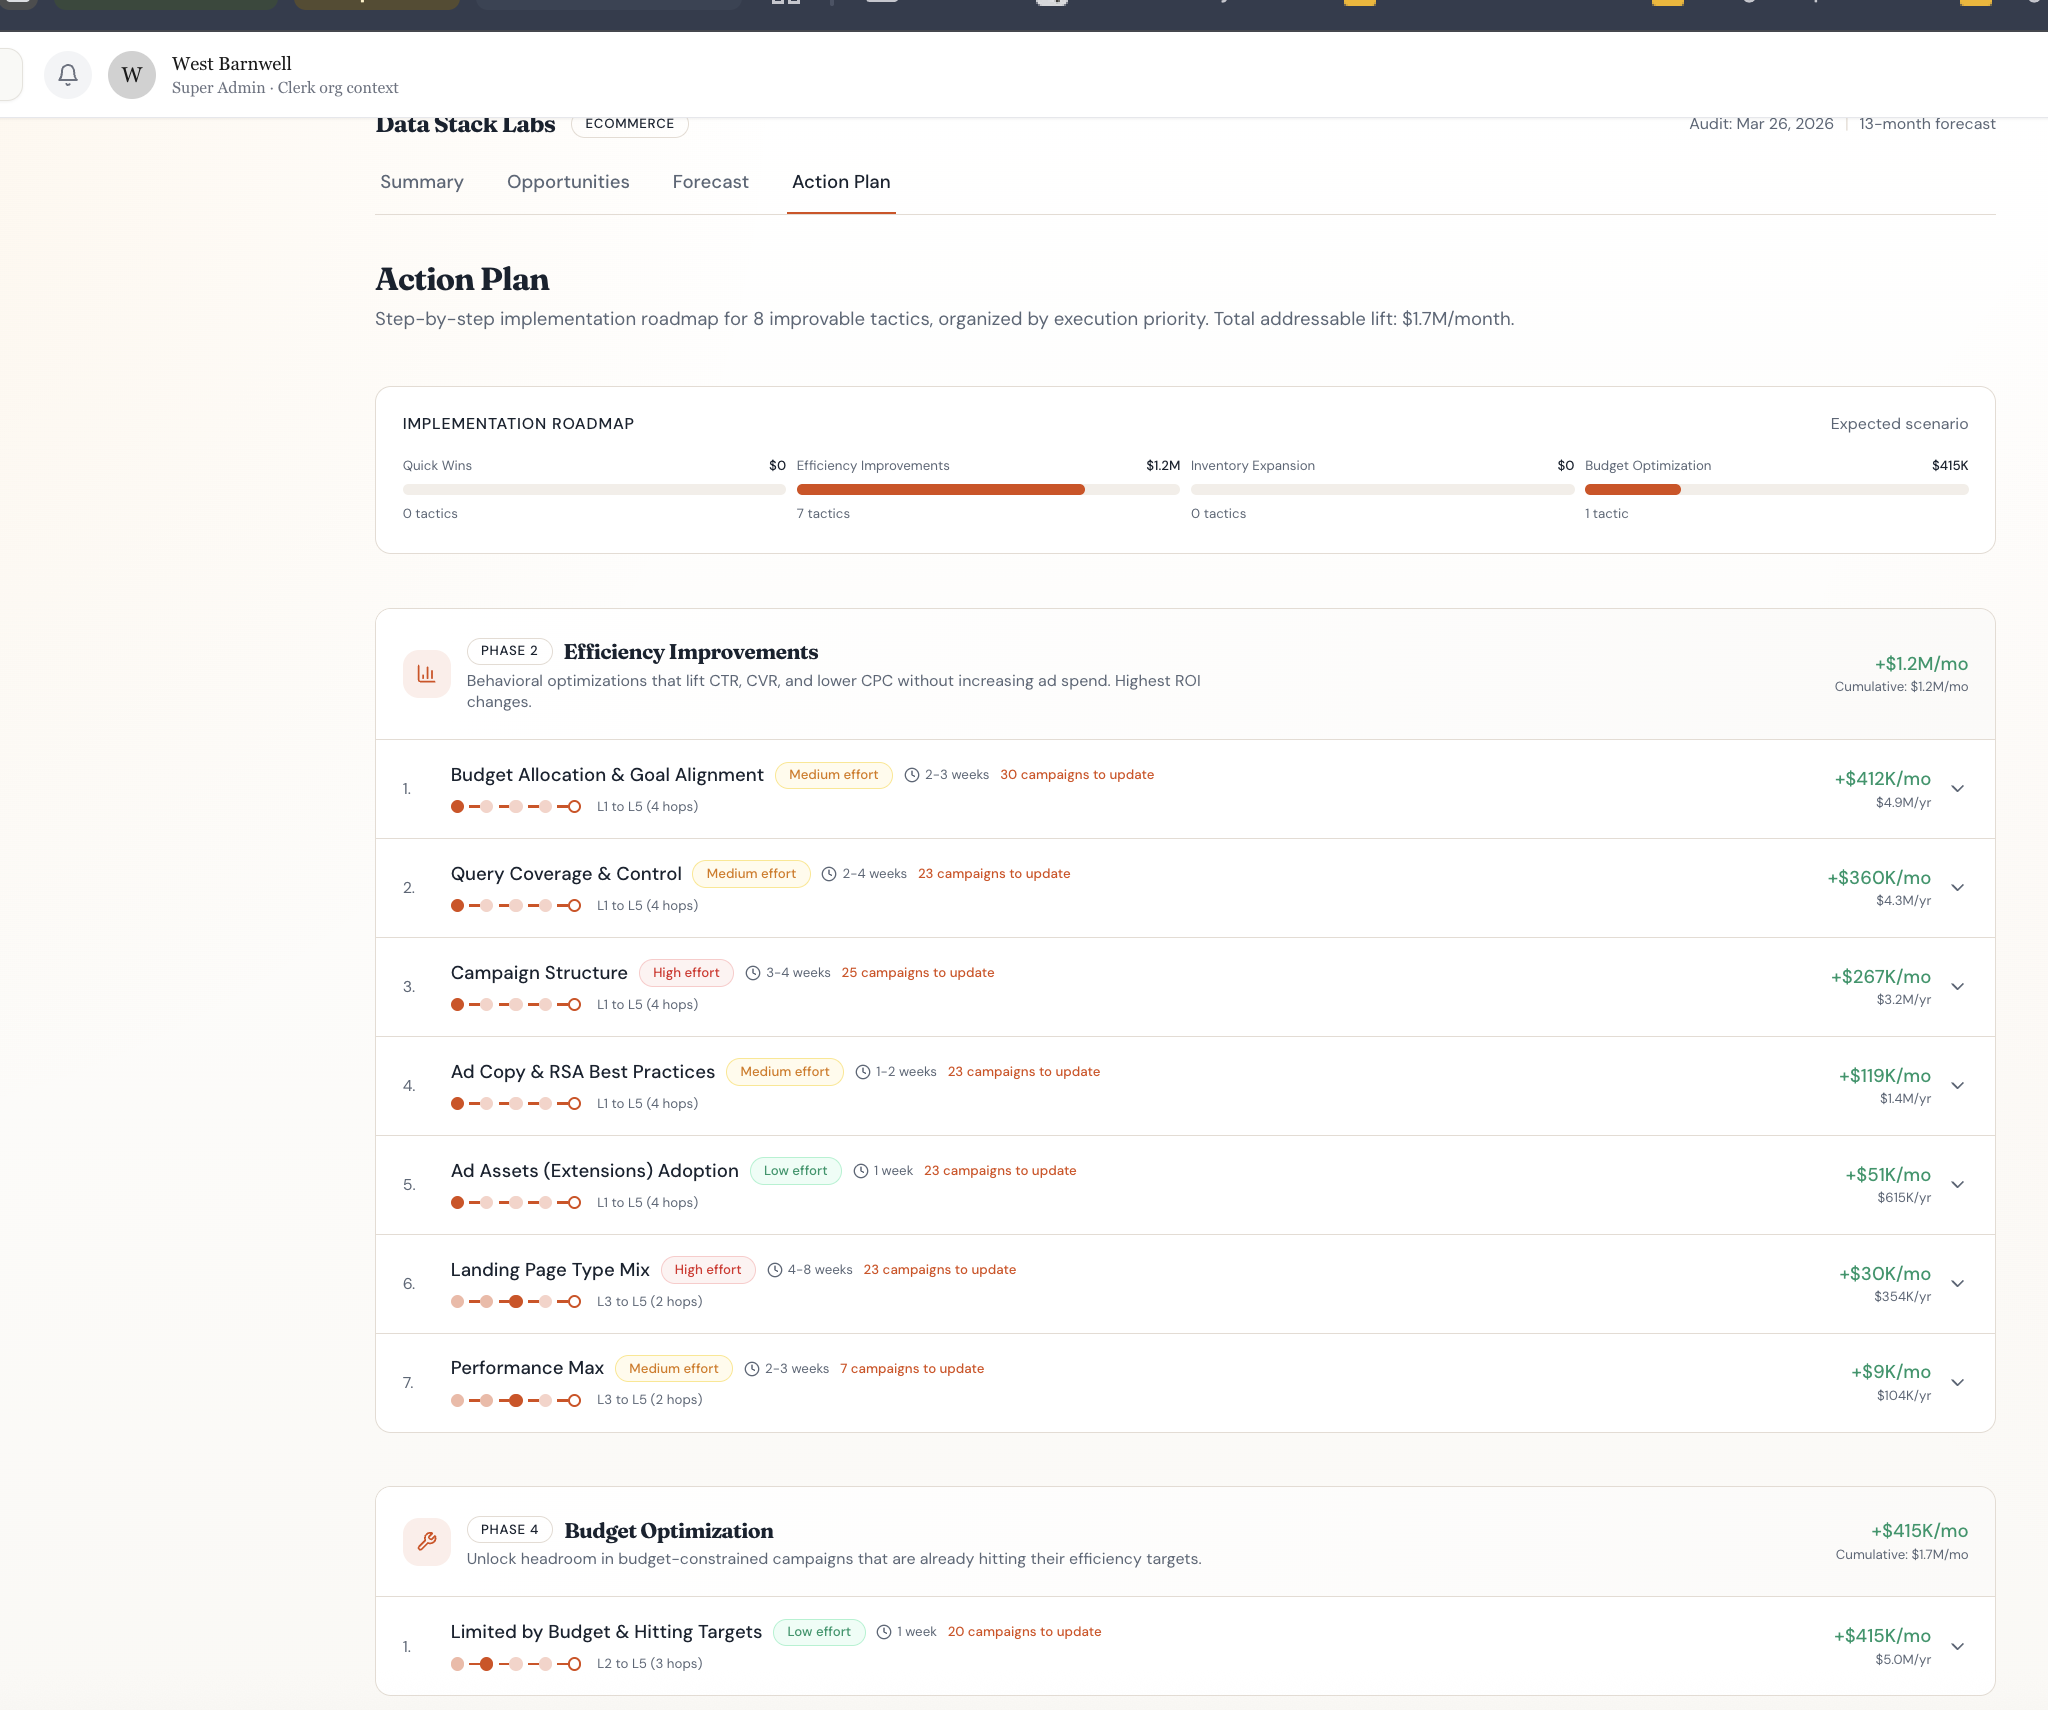Expand Landing Page Type Mix chevron

(1958, 1284)
